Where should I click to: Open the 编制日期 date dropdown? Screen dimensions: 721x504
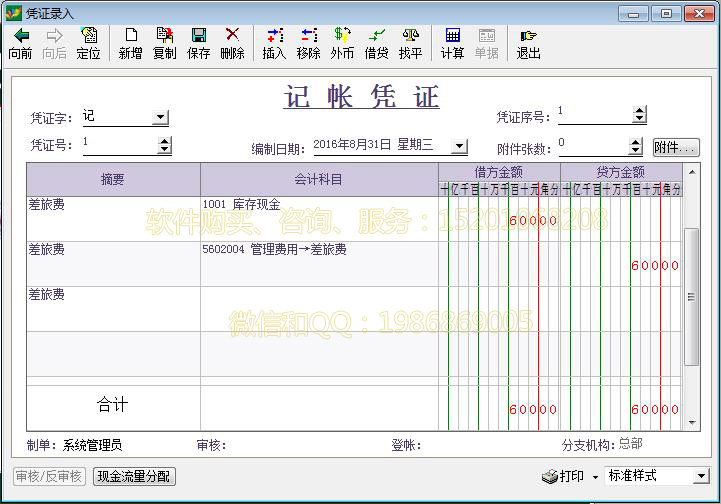[459, 146]
